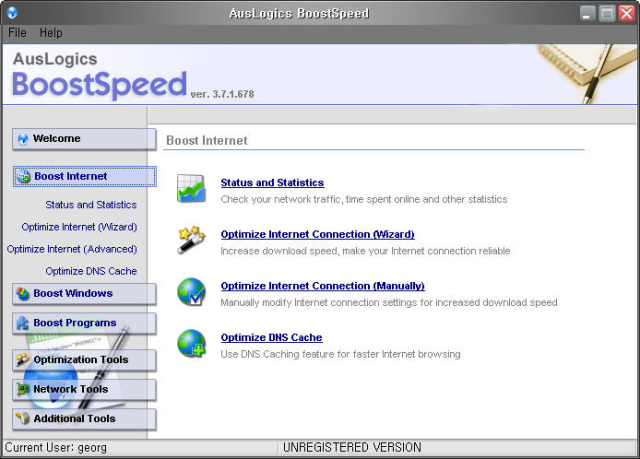This screenshot has width=640, height=459.
Task: Open Optimize Internet (Wizard) in the sidebar
Action: click(x=79, y=227)
